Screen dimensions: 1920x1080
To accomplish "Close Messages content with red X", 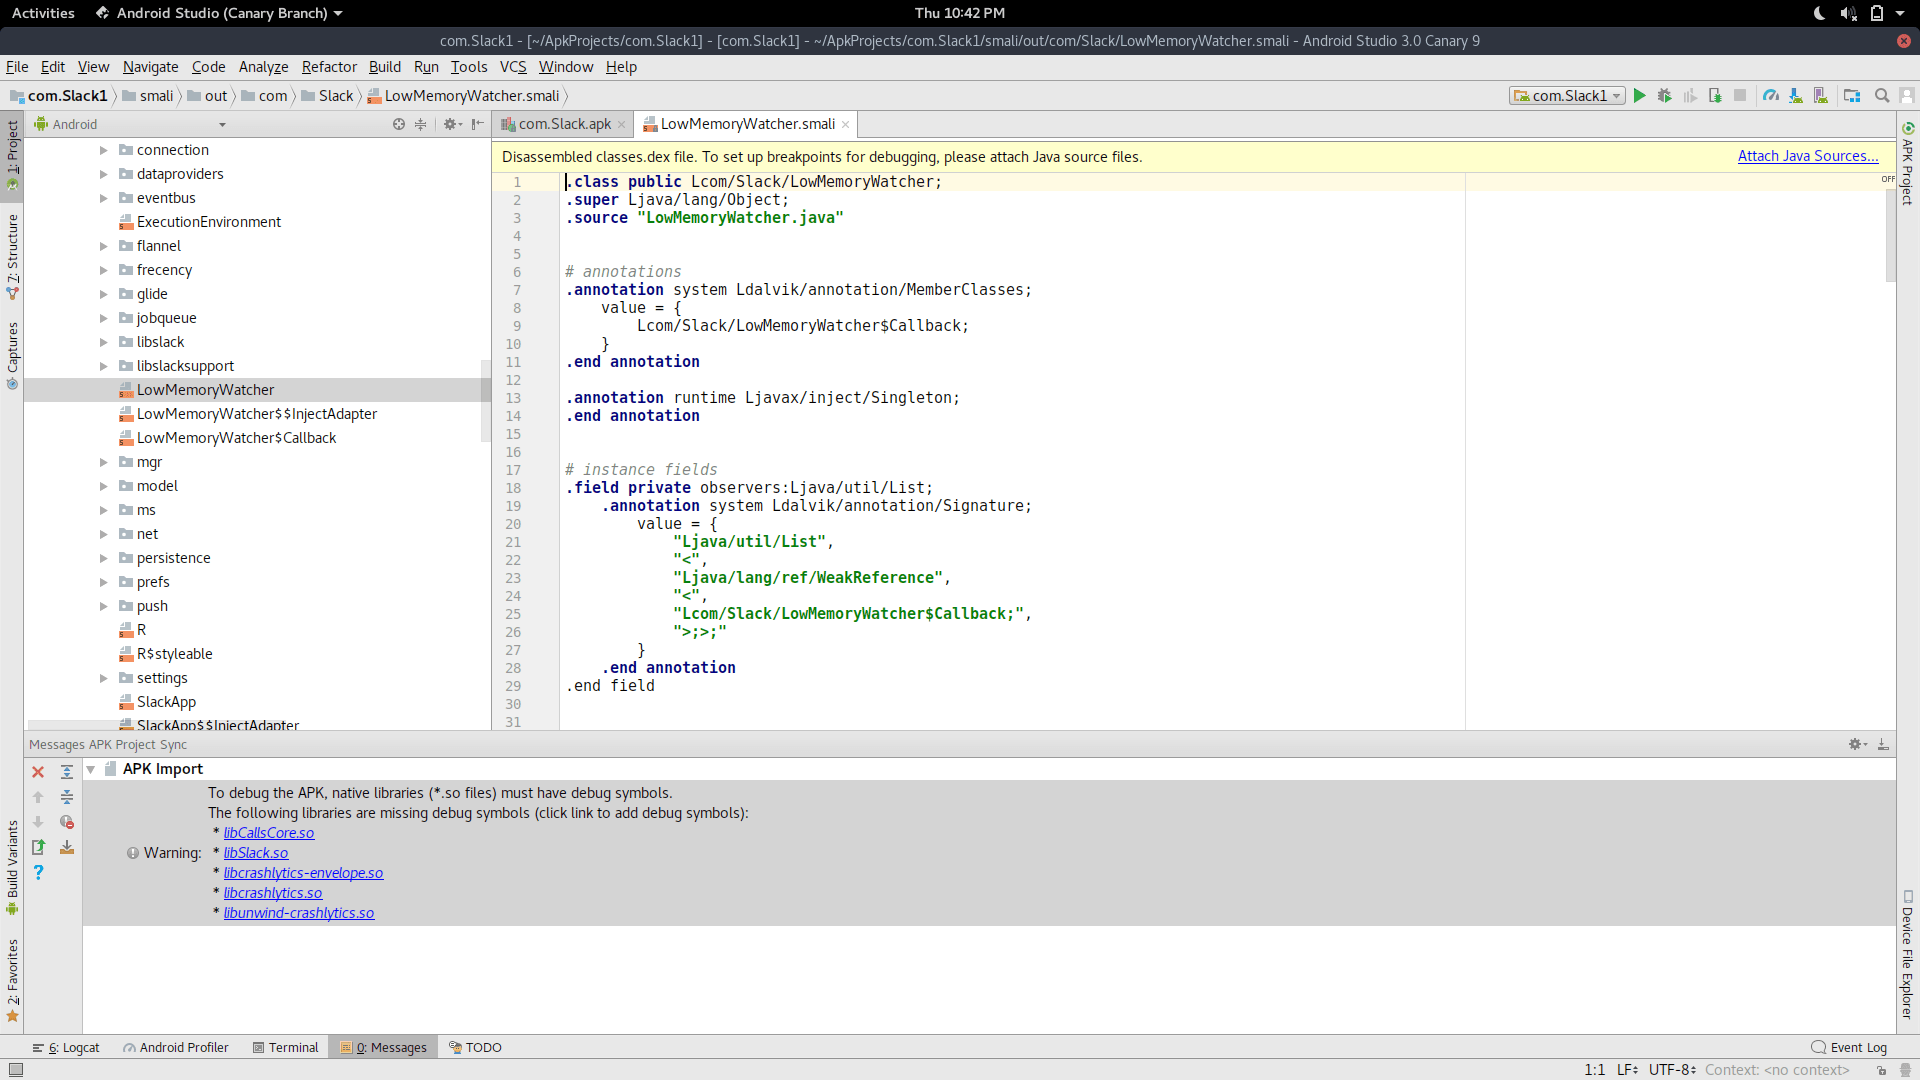I will pyautogui.click(x=38, y=772).
